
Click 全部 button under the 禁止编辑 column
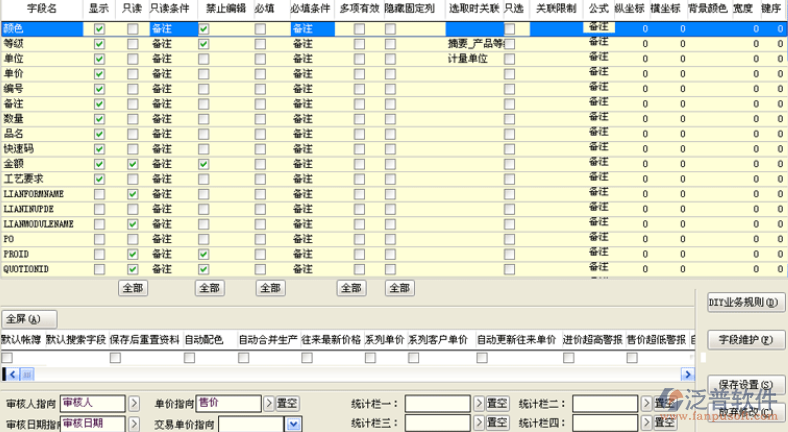point(210,288)
